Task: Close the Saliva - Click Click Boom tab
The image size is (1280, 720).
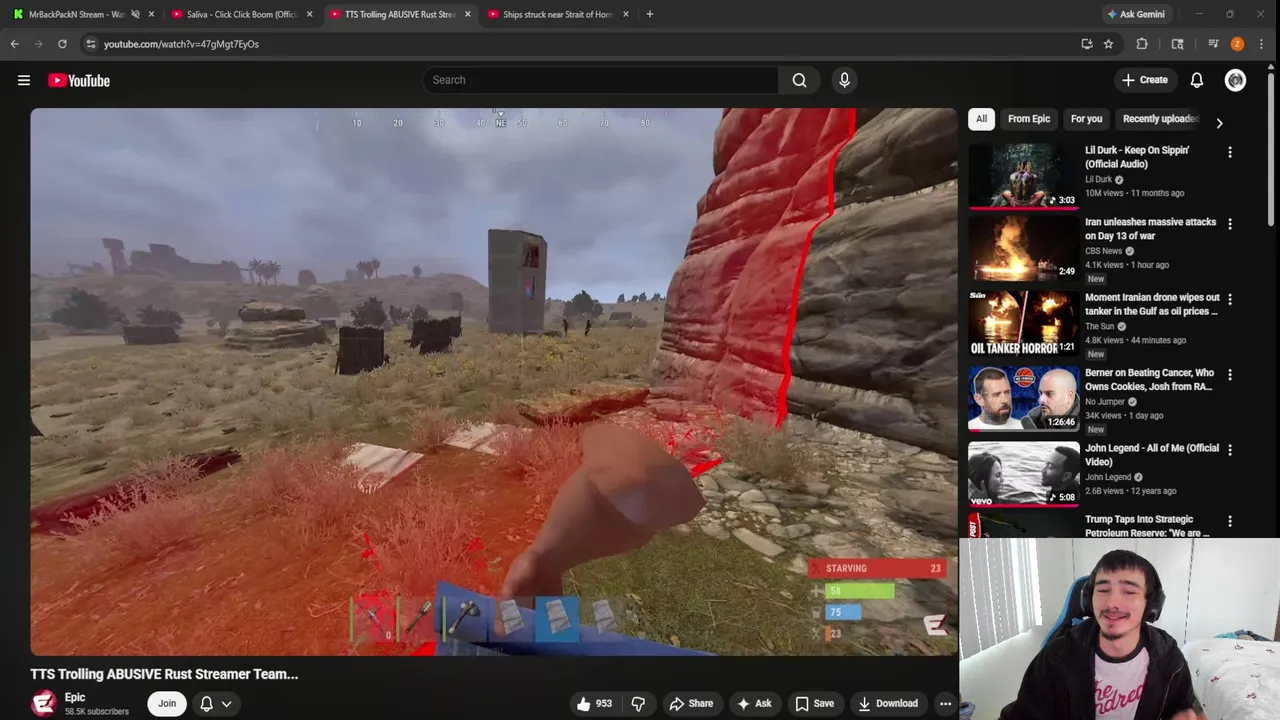Action: (309, 14)
